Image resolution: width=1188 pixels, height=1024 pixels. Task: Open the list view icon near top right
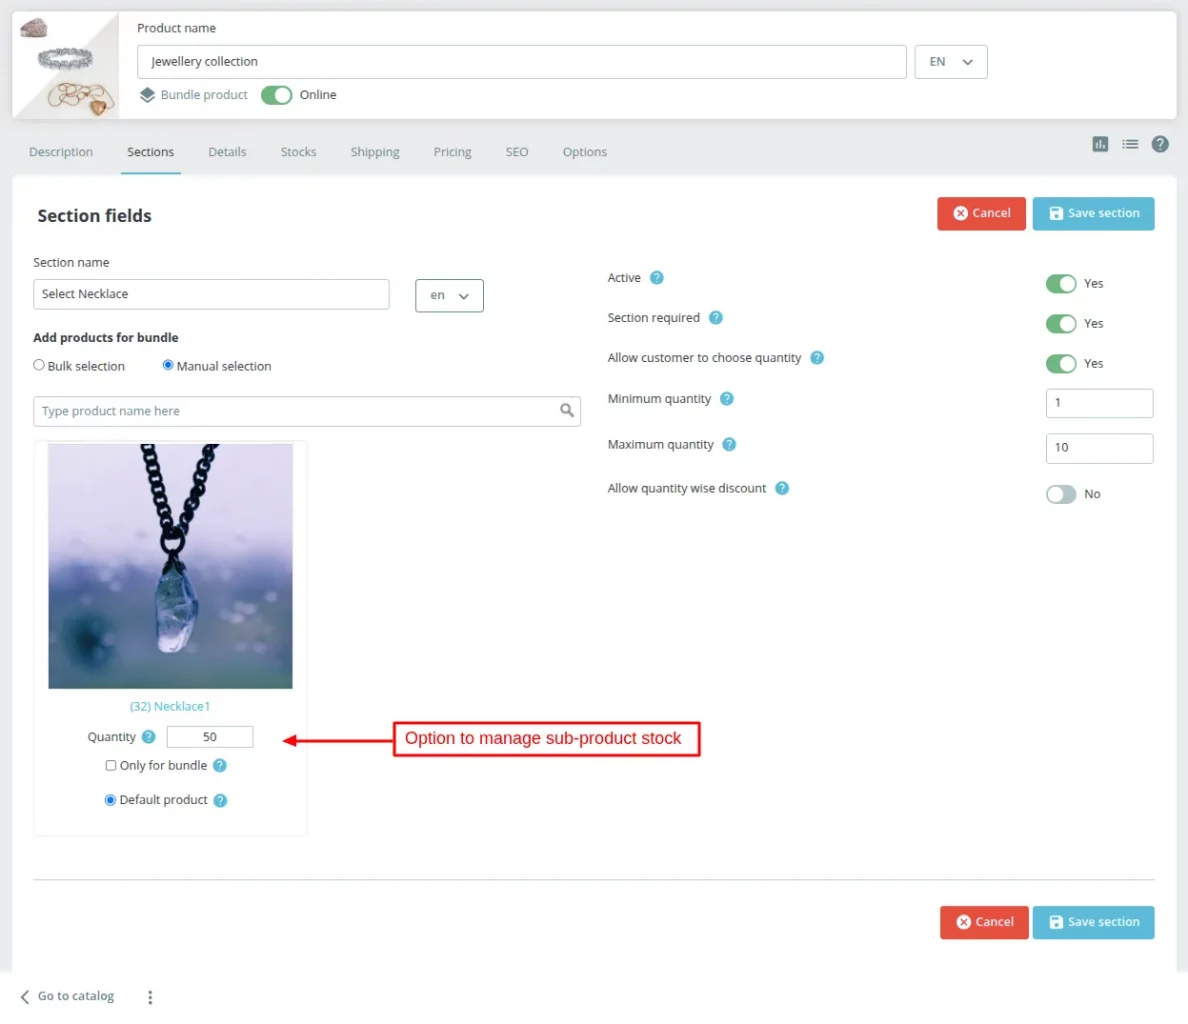(1130, 144)
